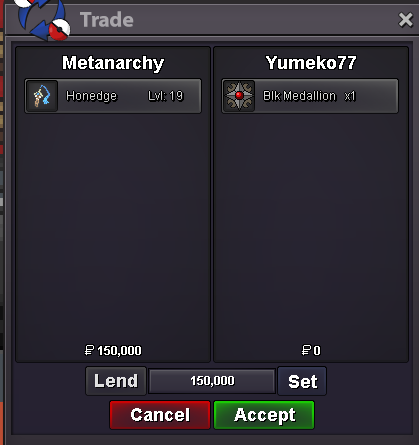Select the Blk Medallion name text
This screenshot has height=445, width=419.
(x=299, y=96)
